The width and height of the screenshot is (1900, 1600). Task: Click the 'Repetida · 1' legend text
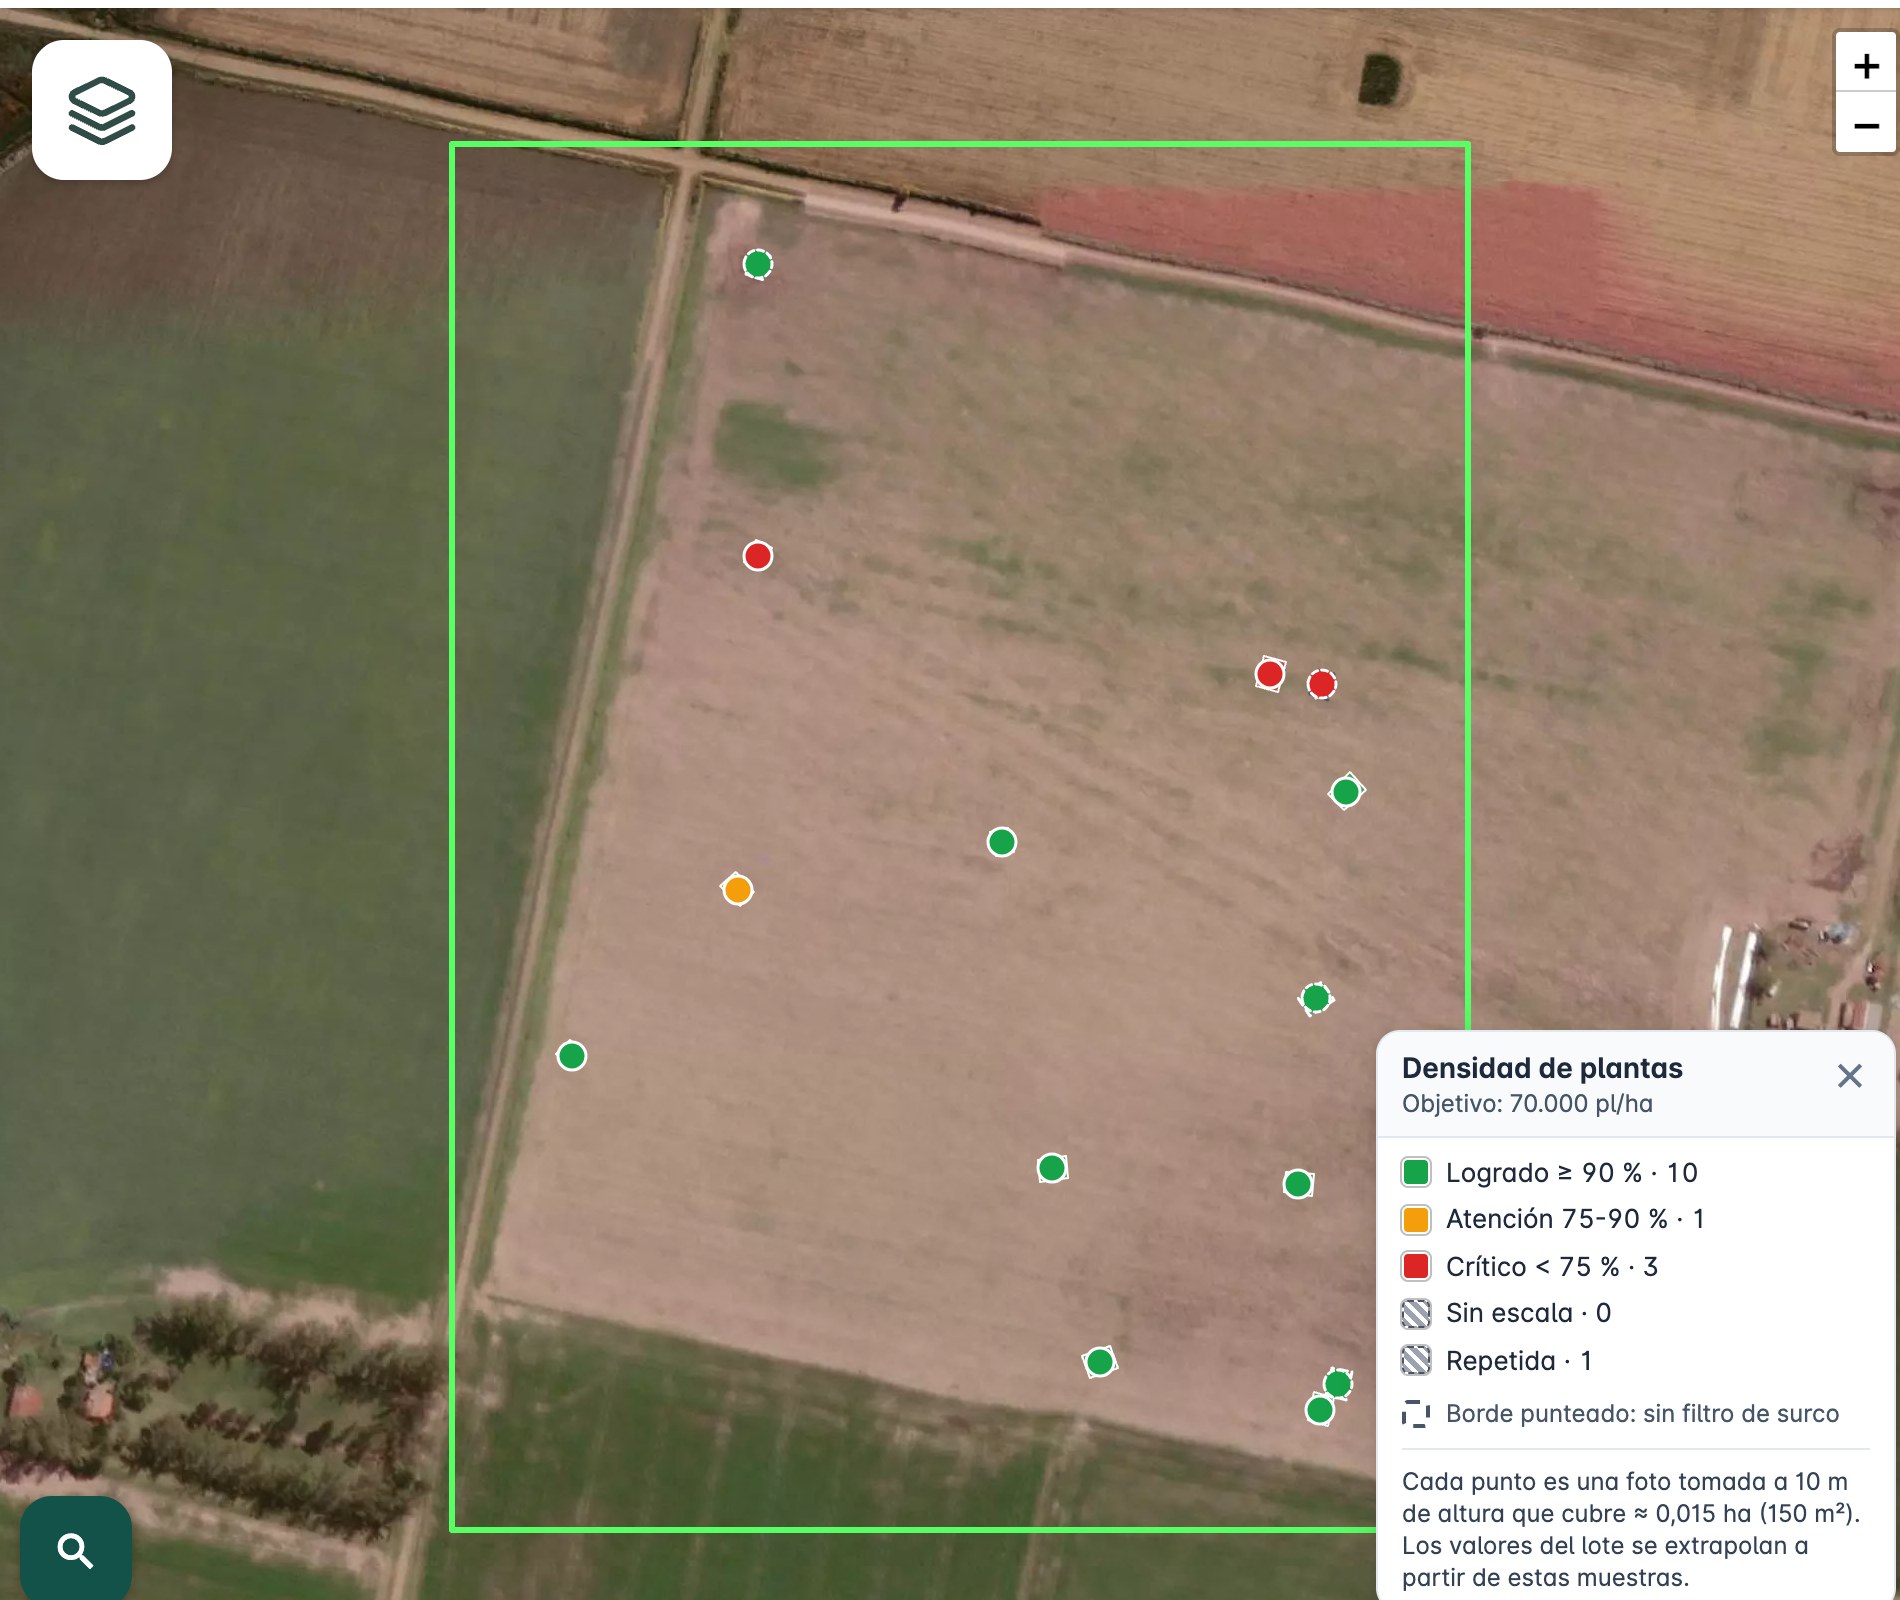point(1519,1360)
